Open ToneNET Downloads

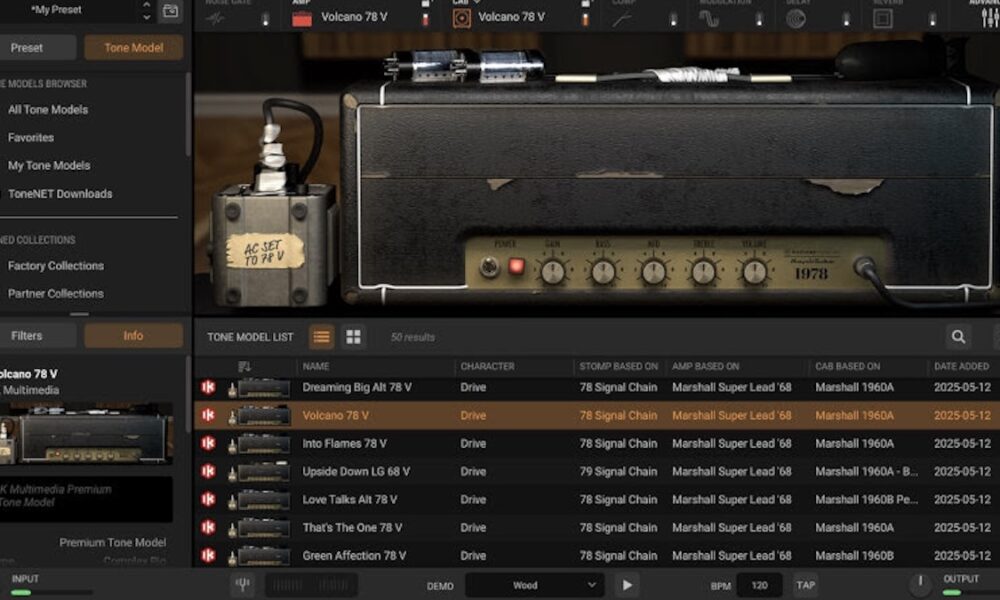click(60, 193)
